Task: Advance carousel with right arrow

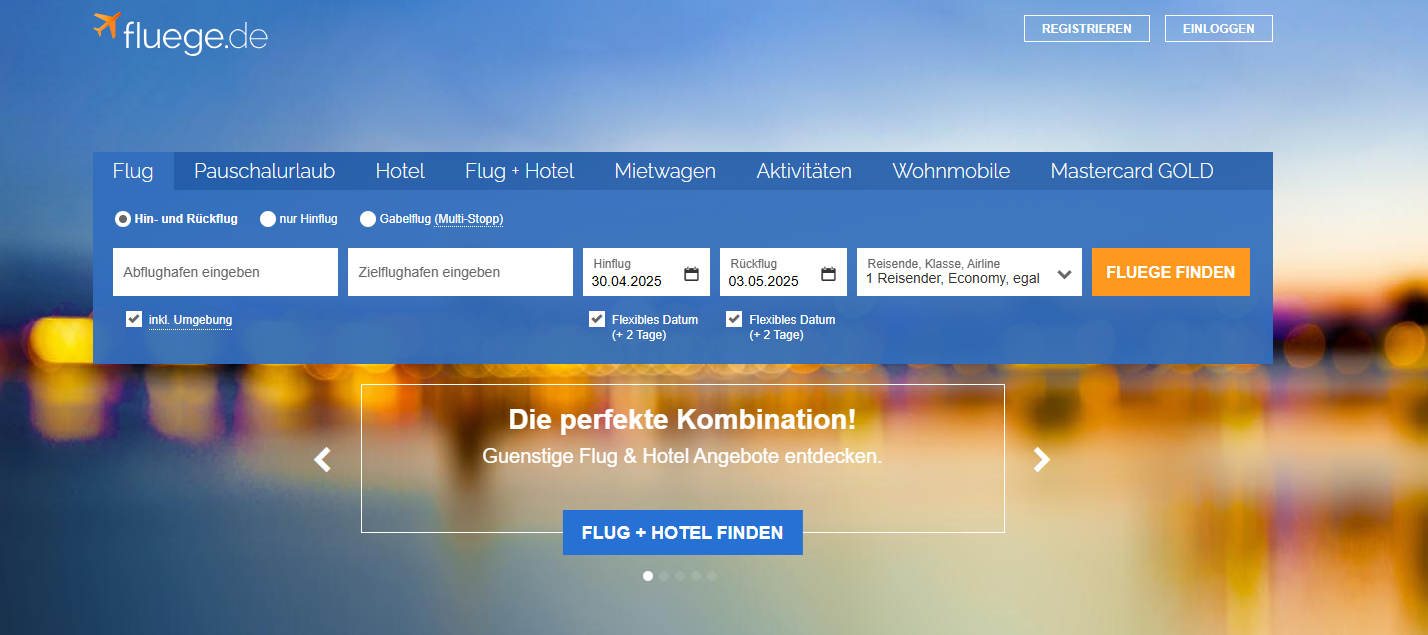Action: point(1042,459)
